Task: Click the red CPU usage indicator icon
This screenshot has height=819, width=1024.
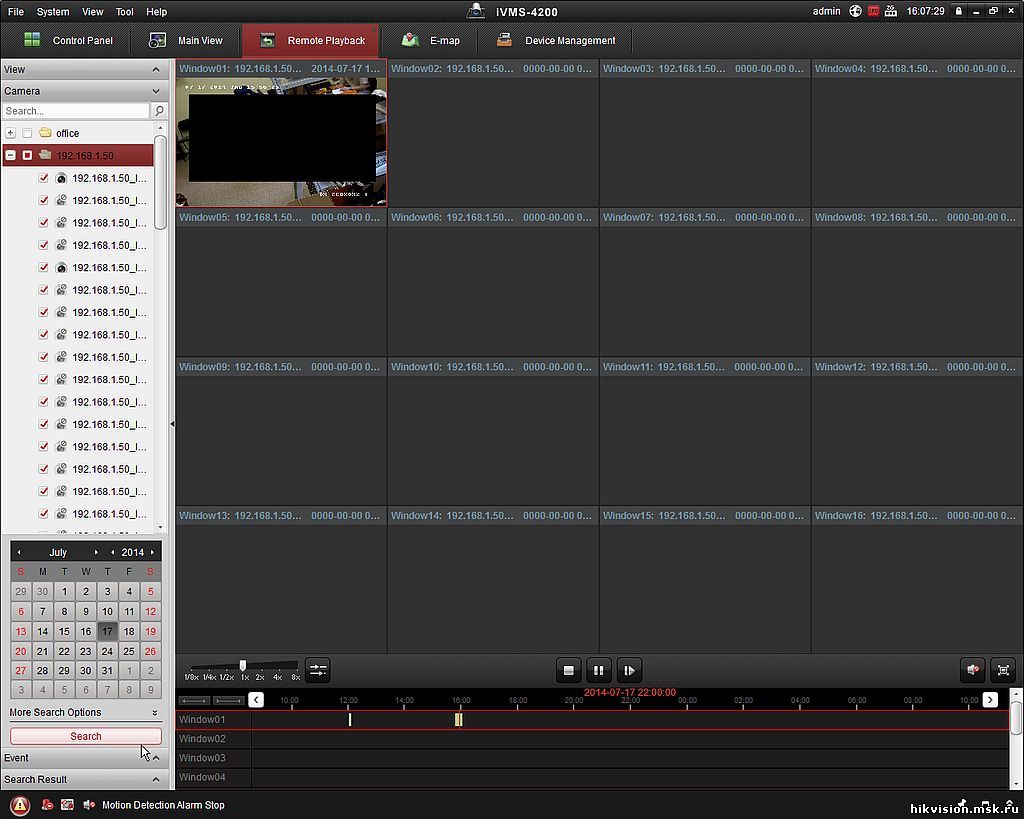Action: tap(873, 11)
